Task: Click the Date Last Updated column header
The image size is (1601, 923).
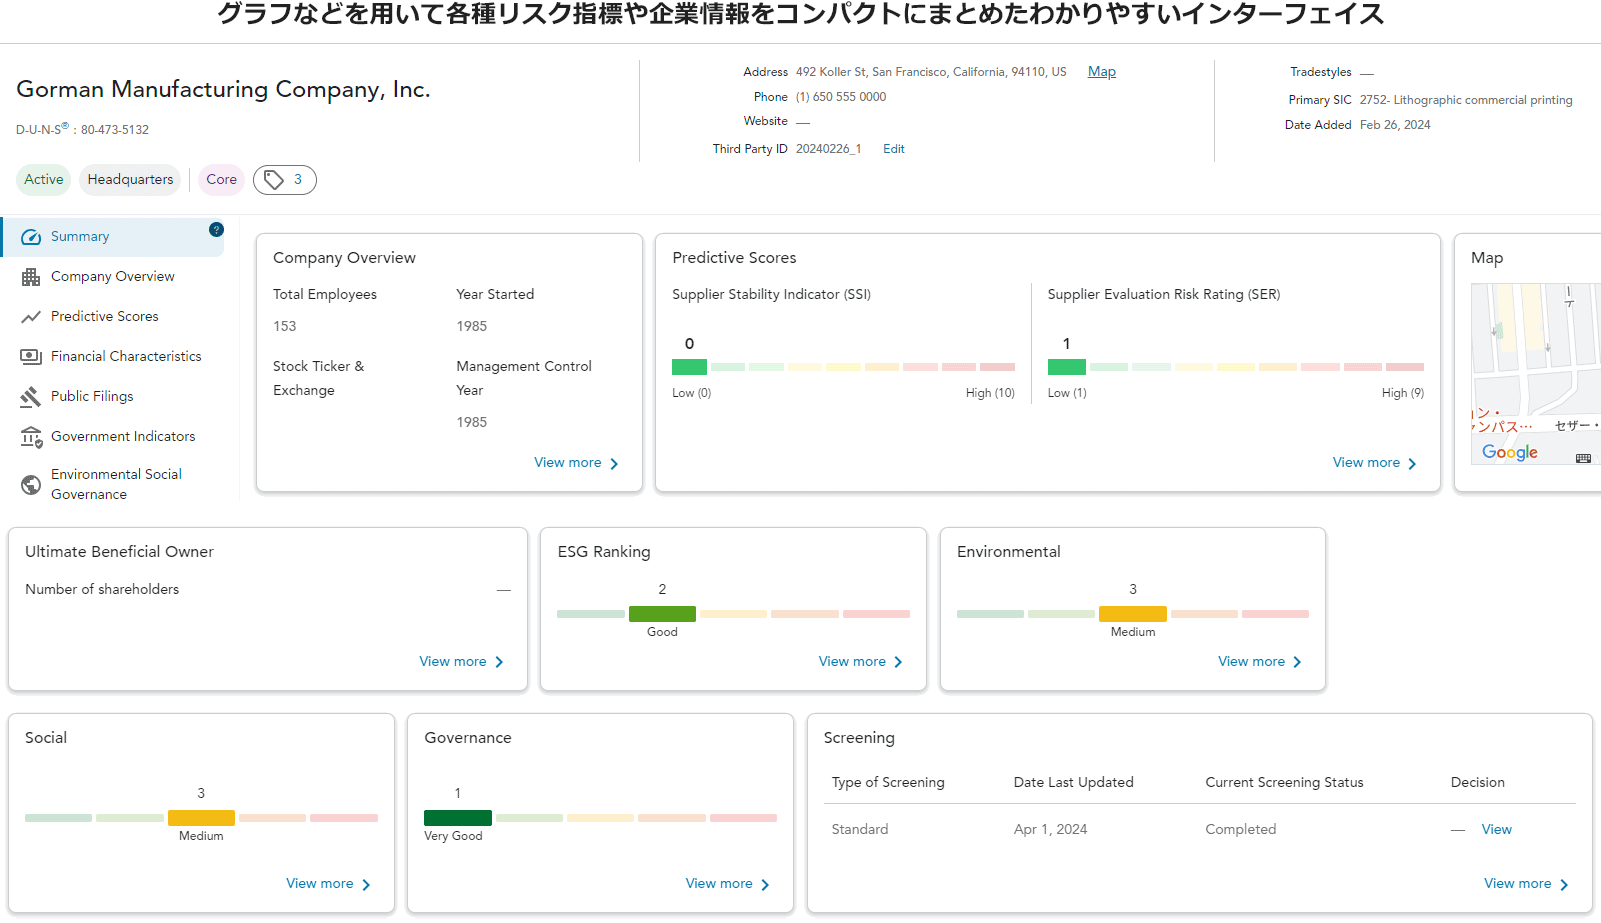Action: pos(1074,783)
